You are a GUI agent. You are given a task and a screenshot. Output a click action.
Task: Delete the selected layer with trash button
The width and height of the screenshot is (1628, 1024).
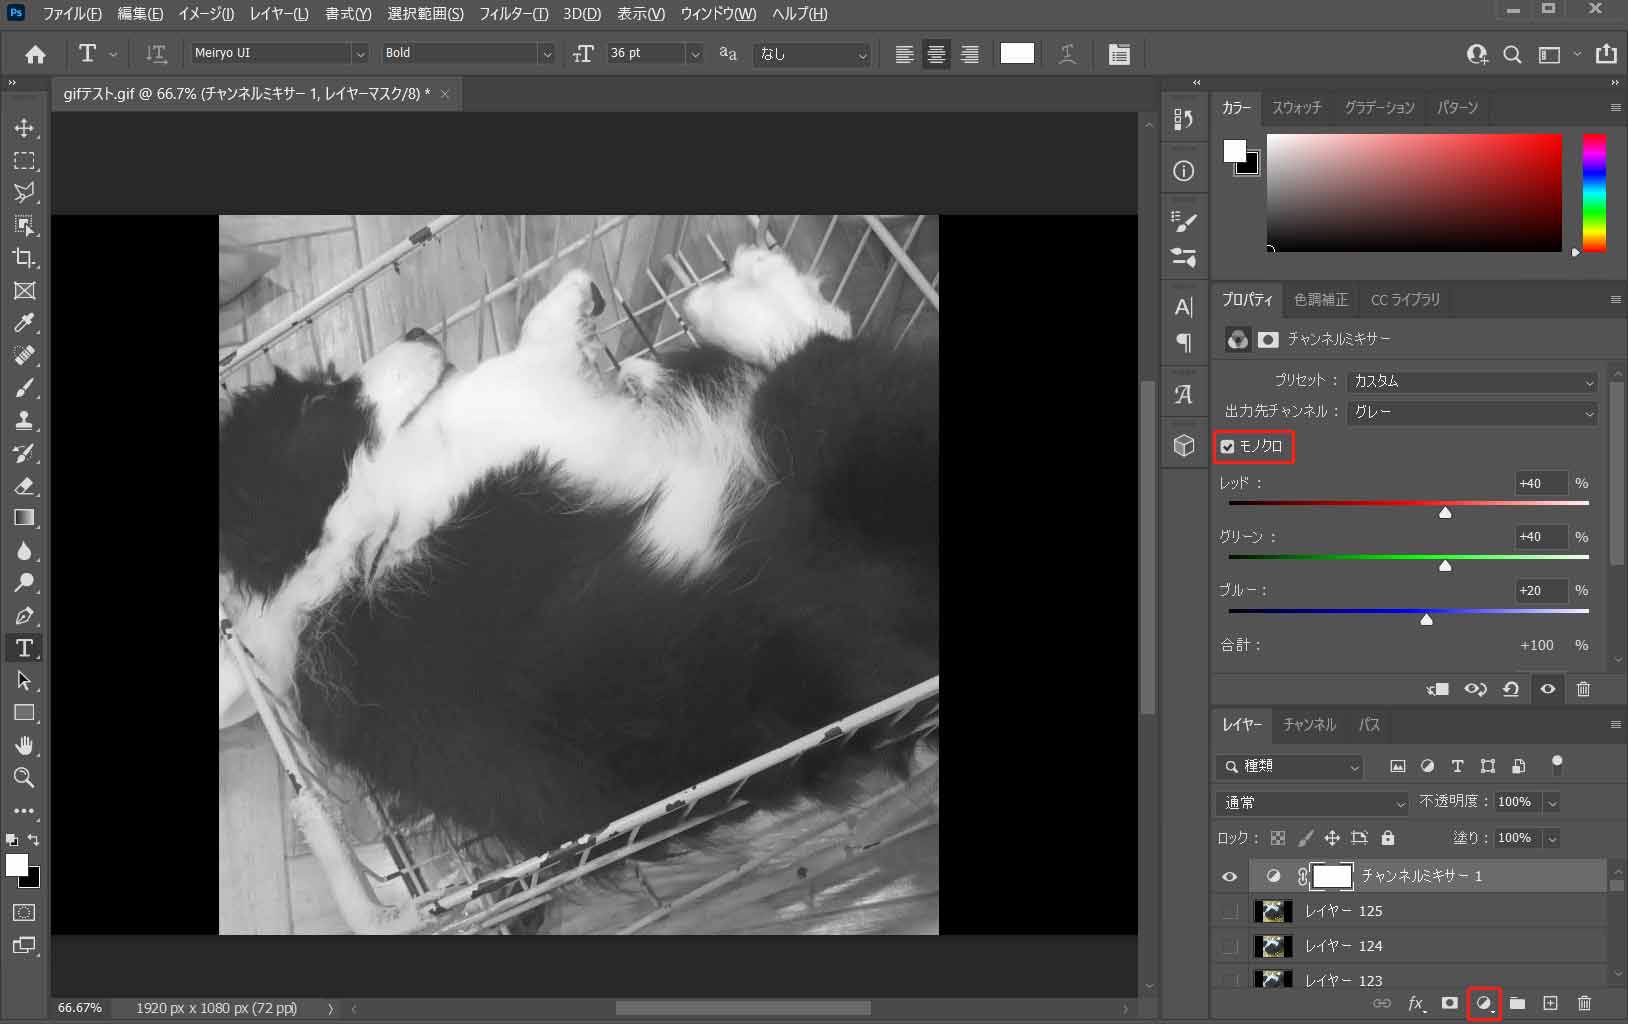[x=1583, y=1003]
